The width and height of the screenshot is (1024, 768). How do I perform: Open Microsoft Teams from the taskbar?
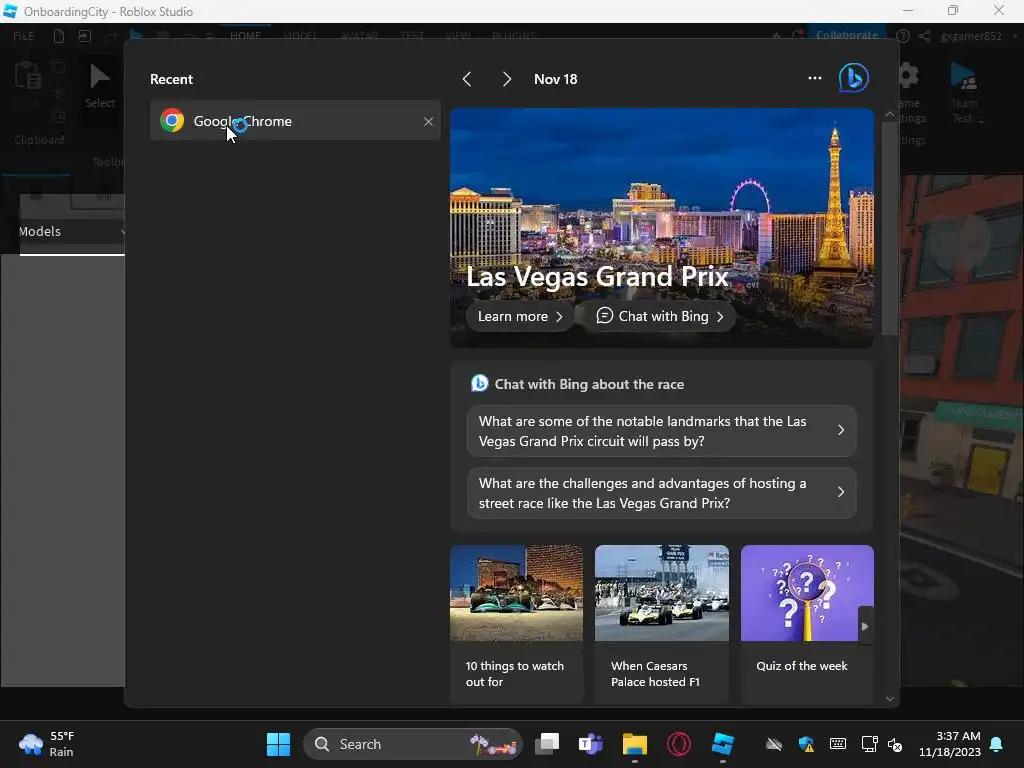coord(590,744)
